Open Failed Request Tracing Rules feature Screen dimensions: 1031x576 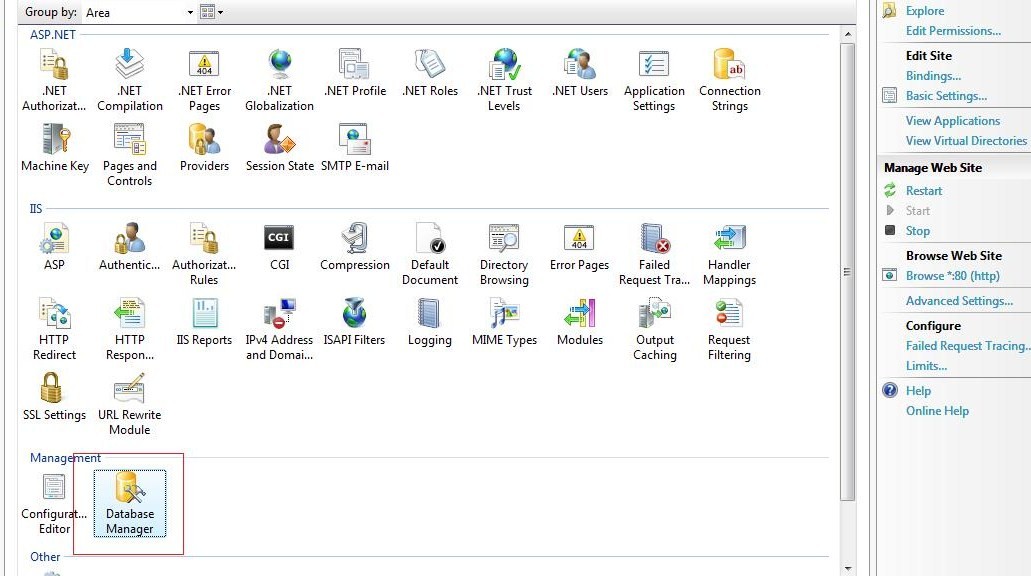point(654,254)
